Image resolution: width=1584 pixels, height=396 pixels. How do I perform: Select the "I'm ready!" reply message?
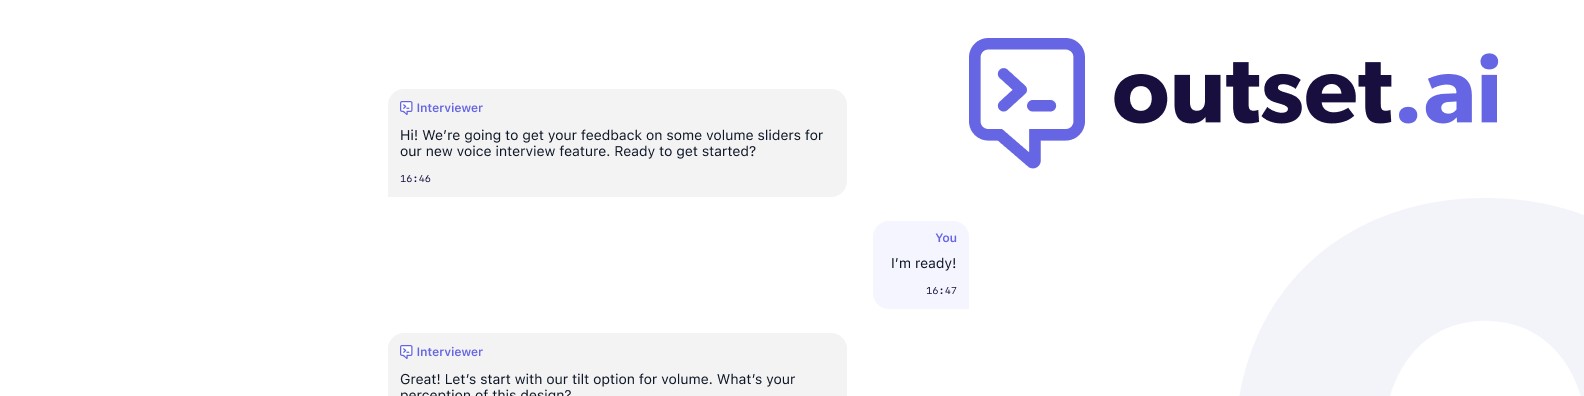point(923,264)
